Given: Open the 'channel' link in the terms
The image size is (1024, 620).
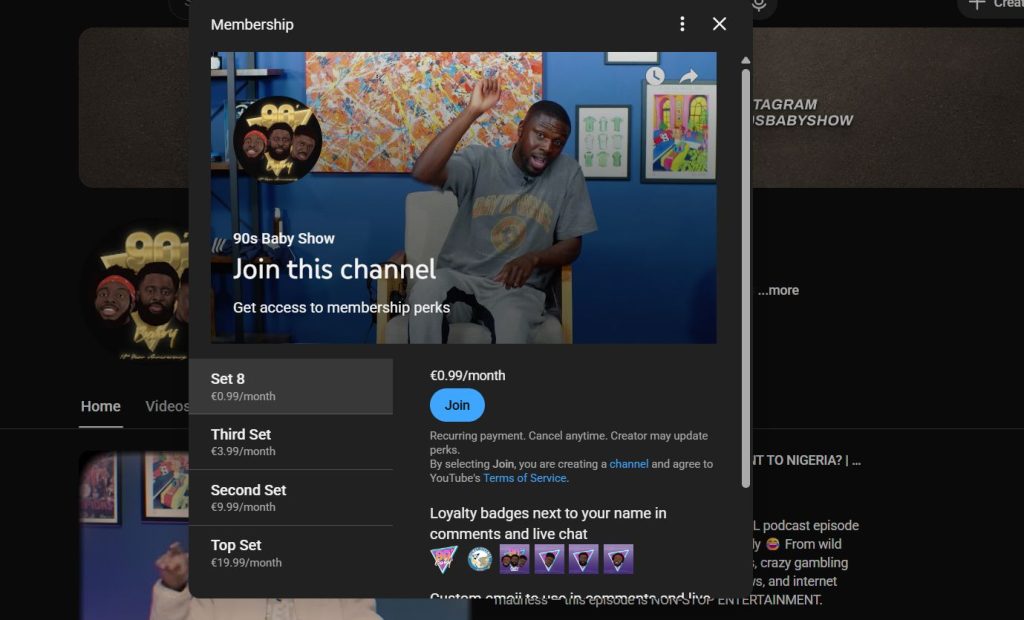Looking at the screenshot, I should pos(629,464).
